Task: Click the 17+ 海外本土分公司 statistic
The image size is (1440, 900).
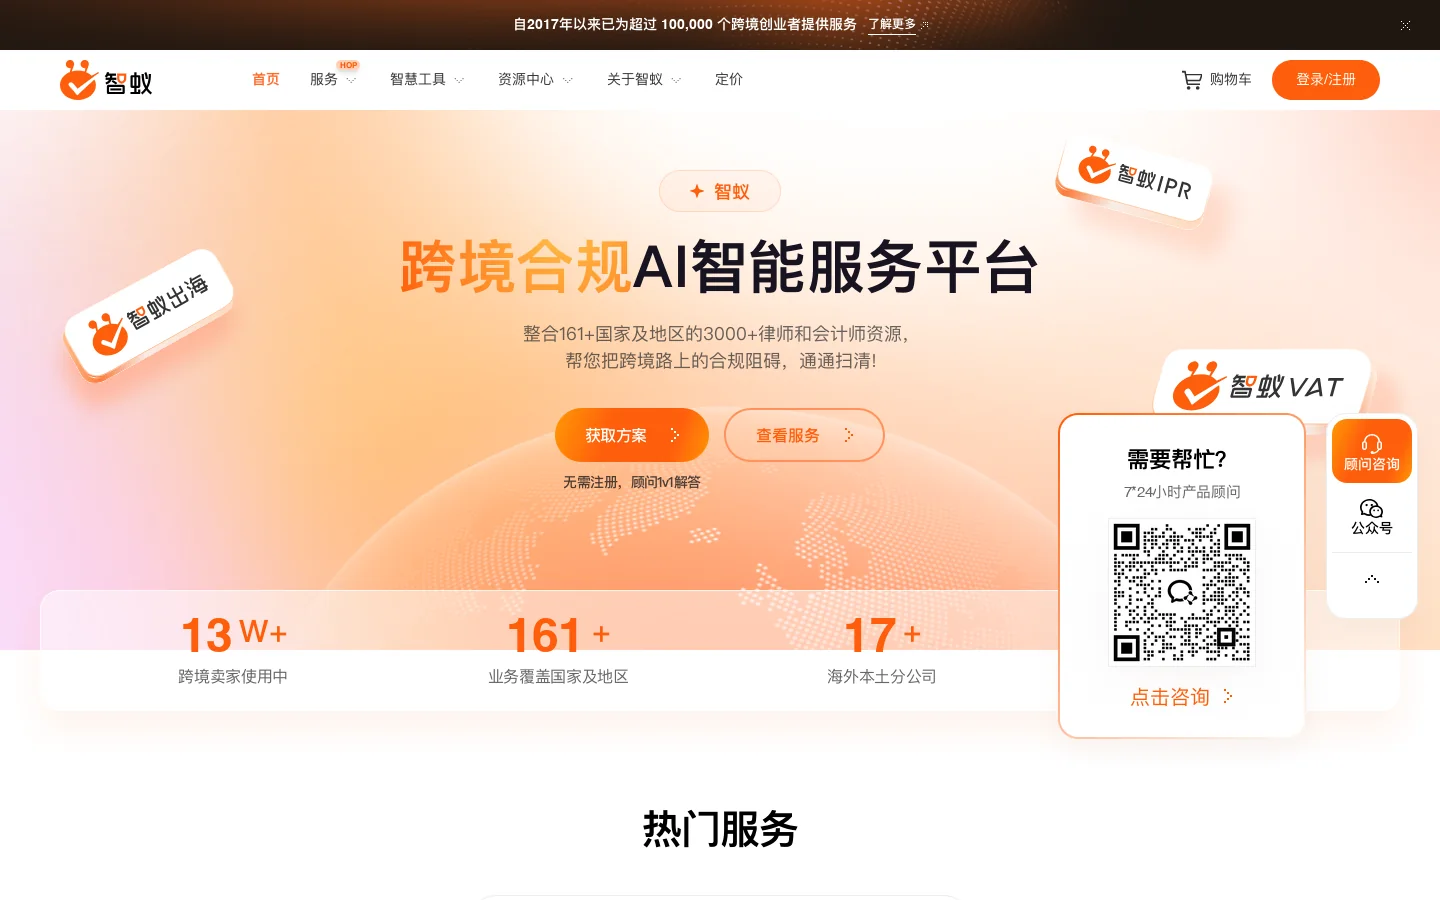Action: click(x=882, y=650)
